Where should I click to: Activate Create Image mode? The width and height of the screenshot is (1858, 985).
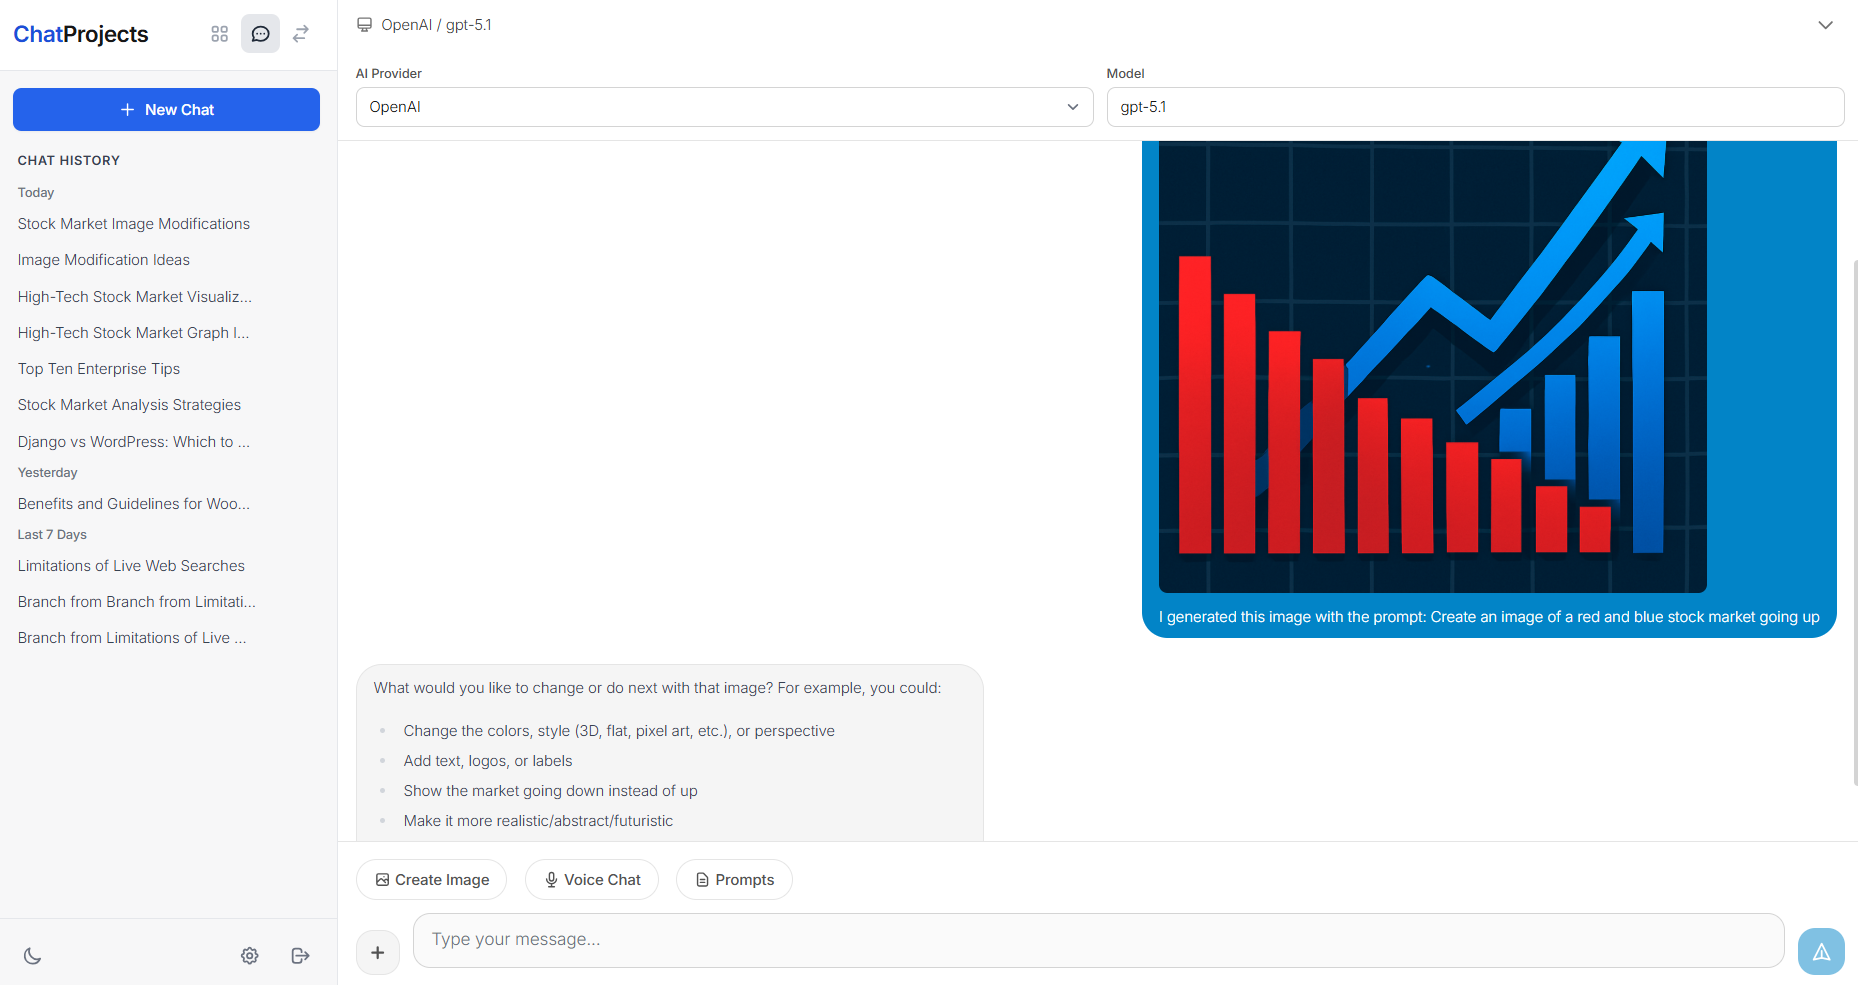pyautogui.click(x=431, y=879)
